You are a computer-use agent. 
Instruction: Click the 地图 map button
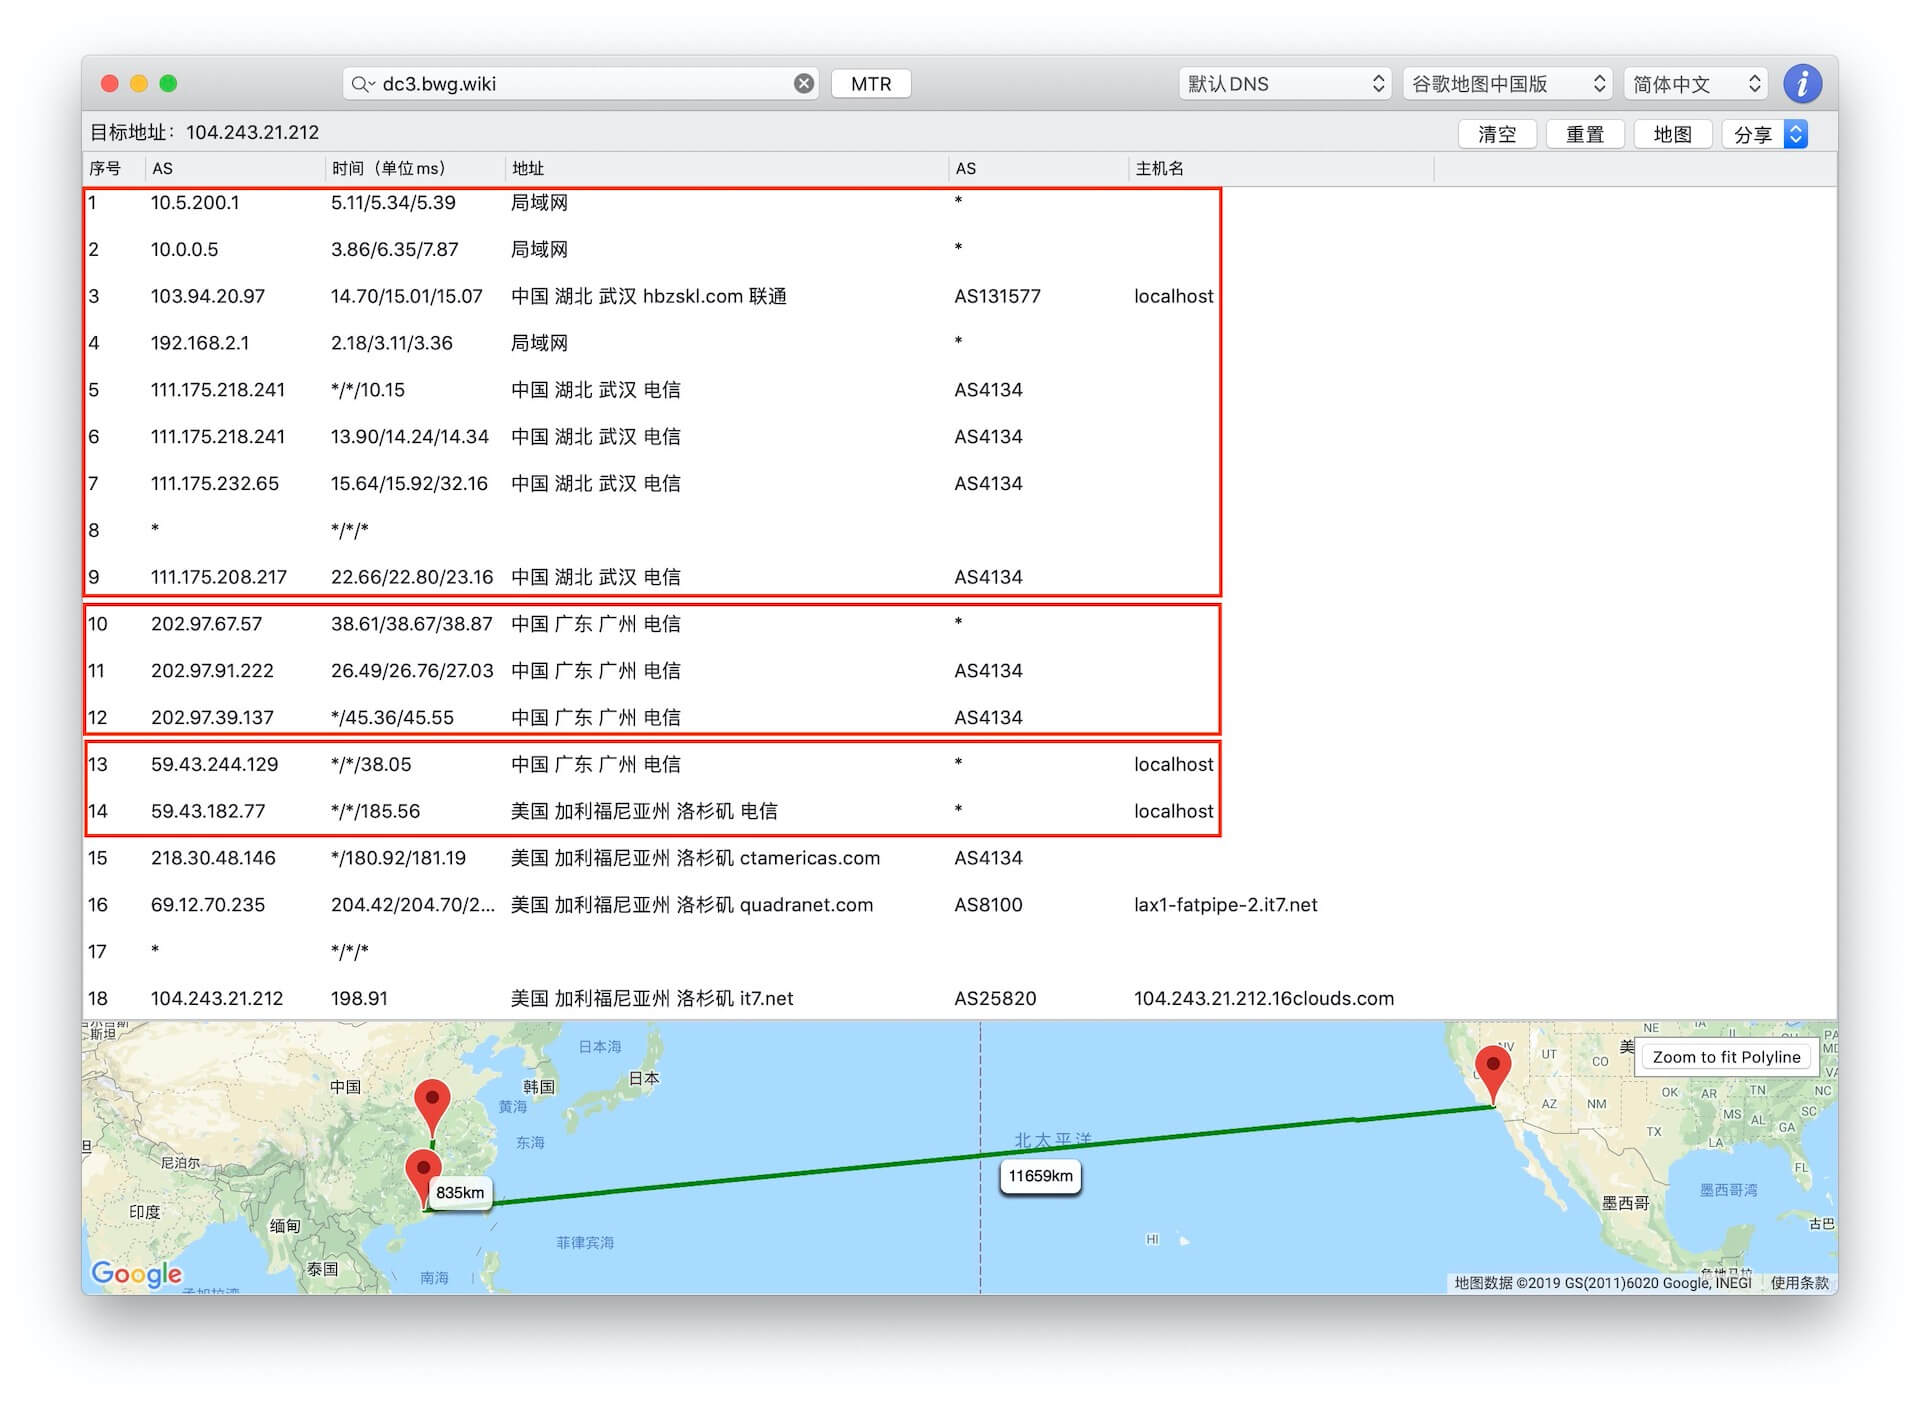1672,134
